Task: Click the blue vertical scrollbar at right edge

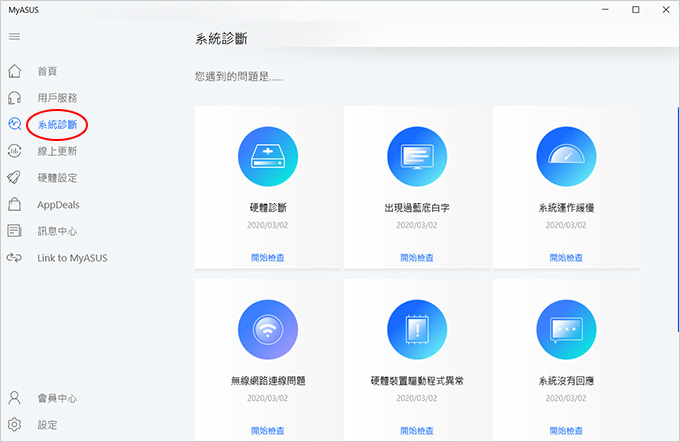Action: coord(678,219)
